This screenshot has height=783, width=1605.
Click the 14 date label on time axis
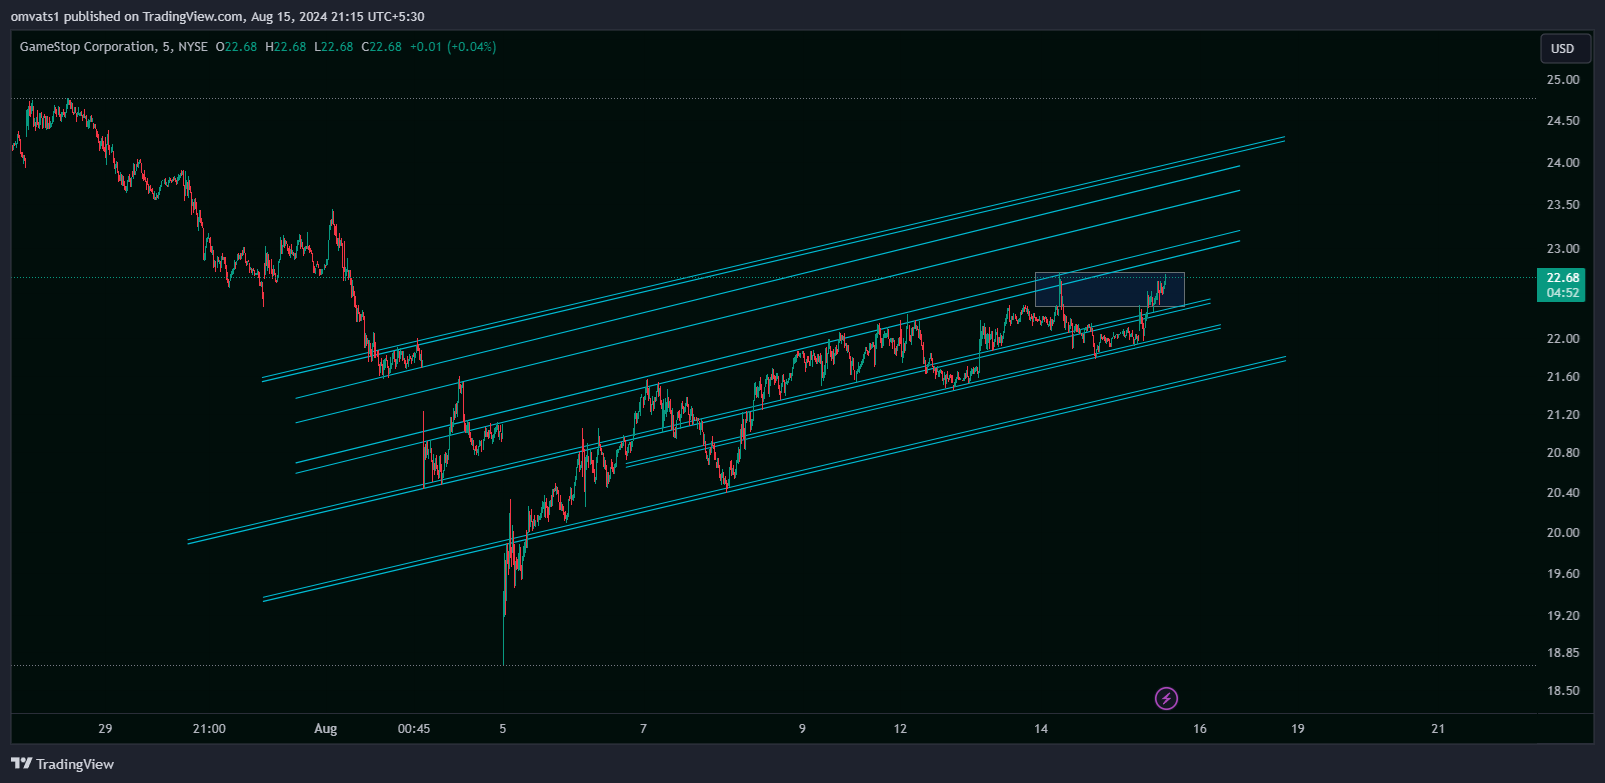click(x=1041, y=729)
